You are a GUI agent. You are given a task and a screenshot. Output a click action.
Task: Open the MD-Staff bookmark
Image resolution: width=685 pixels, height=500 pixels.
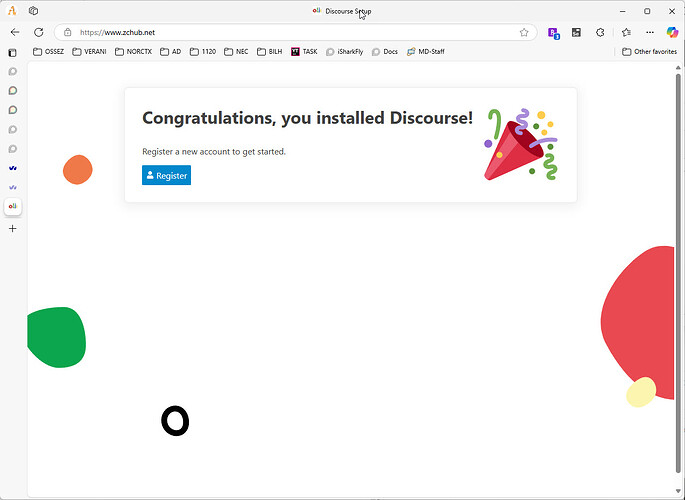[x=426, y=52]
